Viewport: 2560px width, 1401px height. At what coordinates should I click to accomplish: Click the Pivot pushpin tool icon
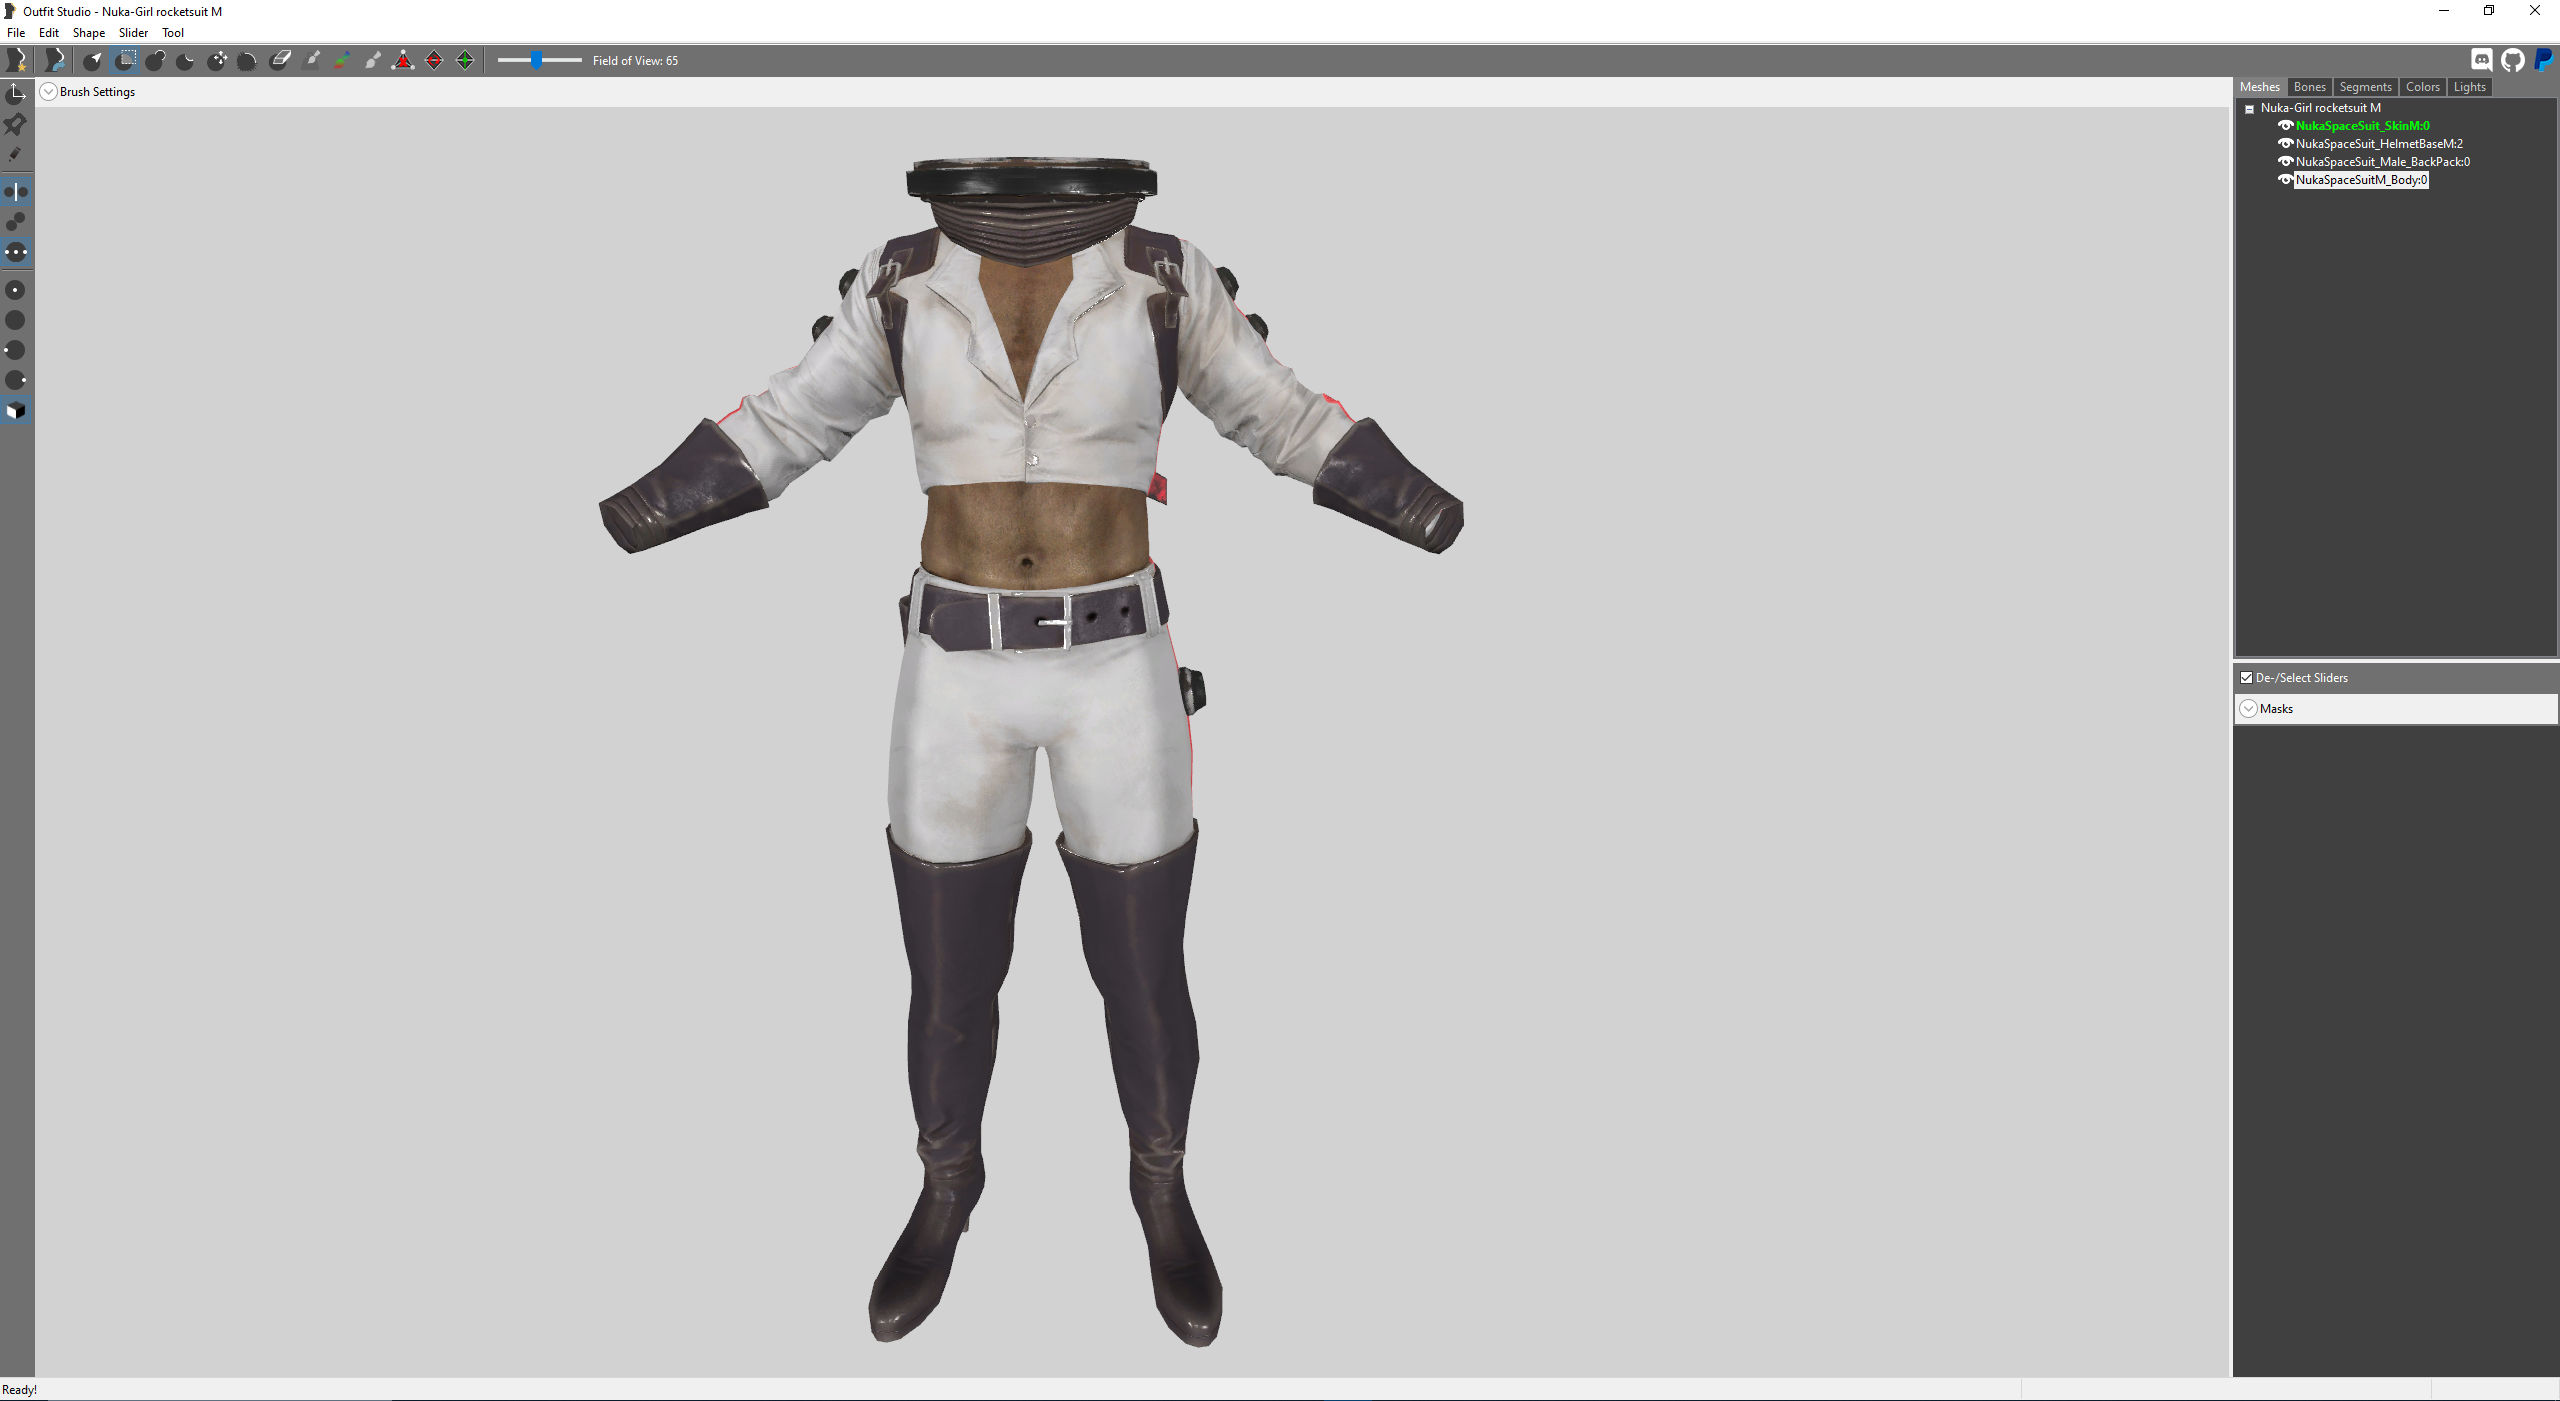point(16,124)
